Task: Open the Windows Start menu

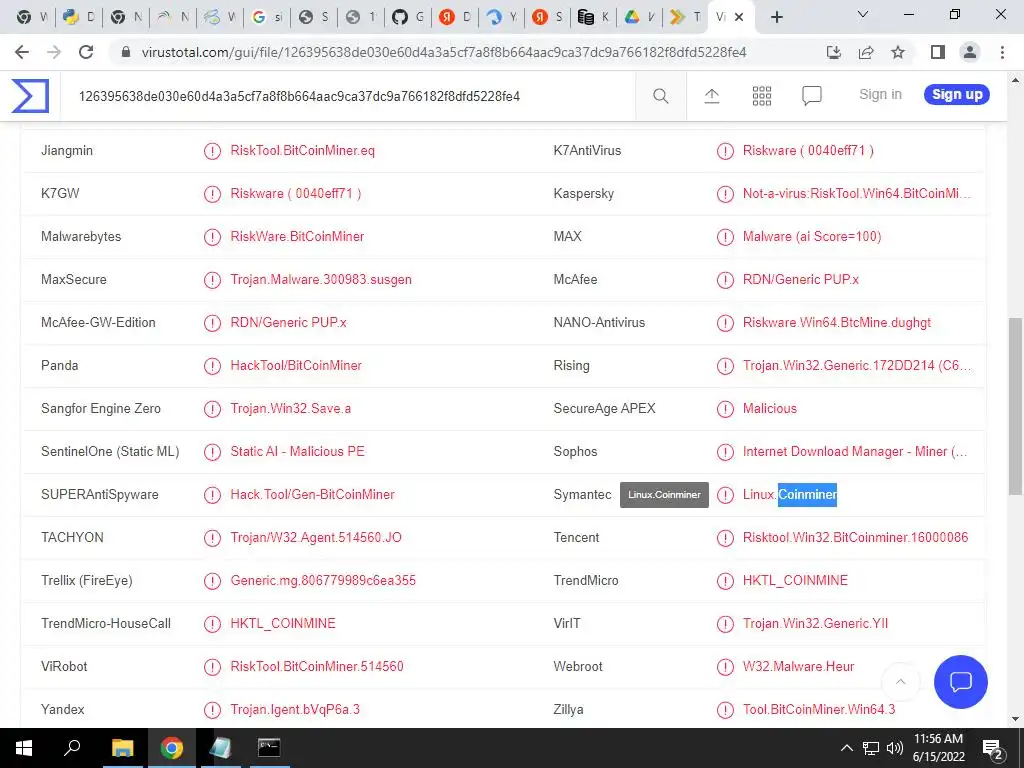Action: pyautogui.click(x=24, y=748)
